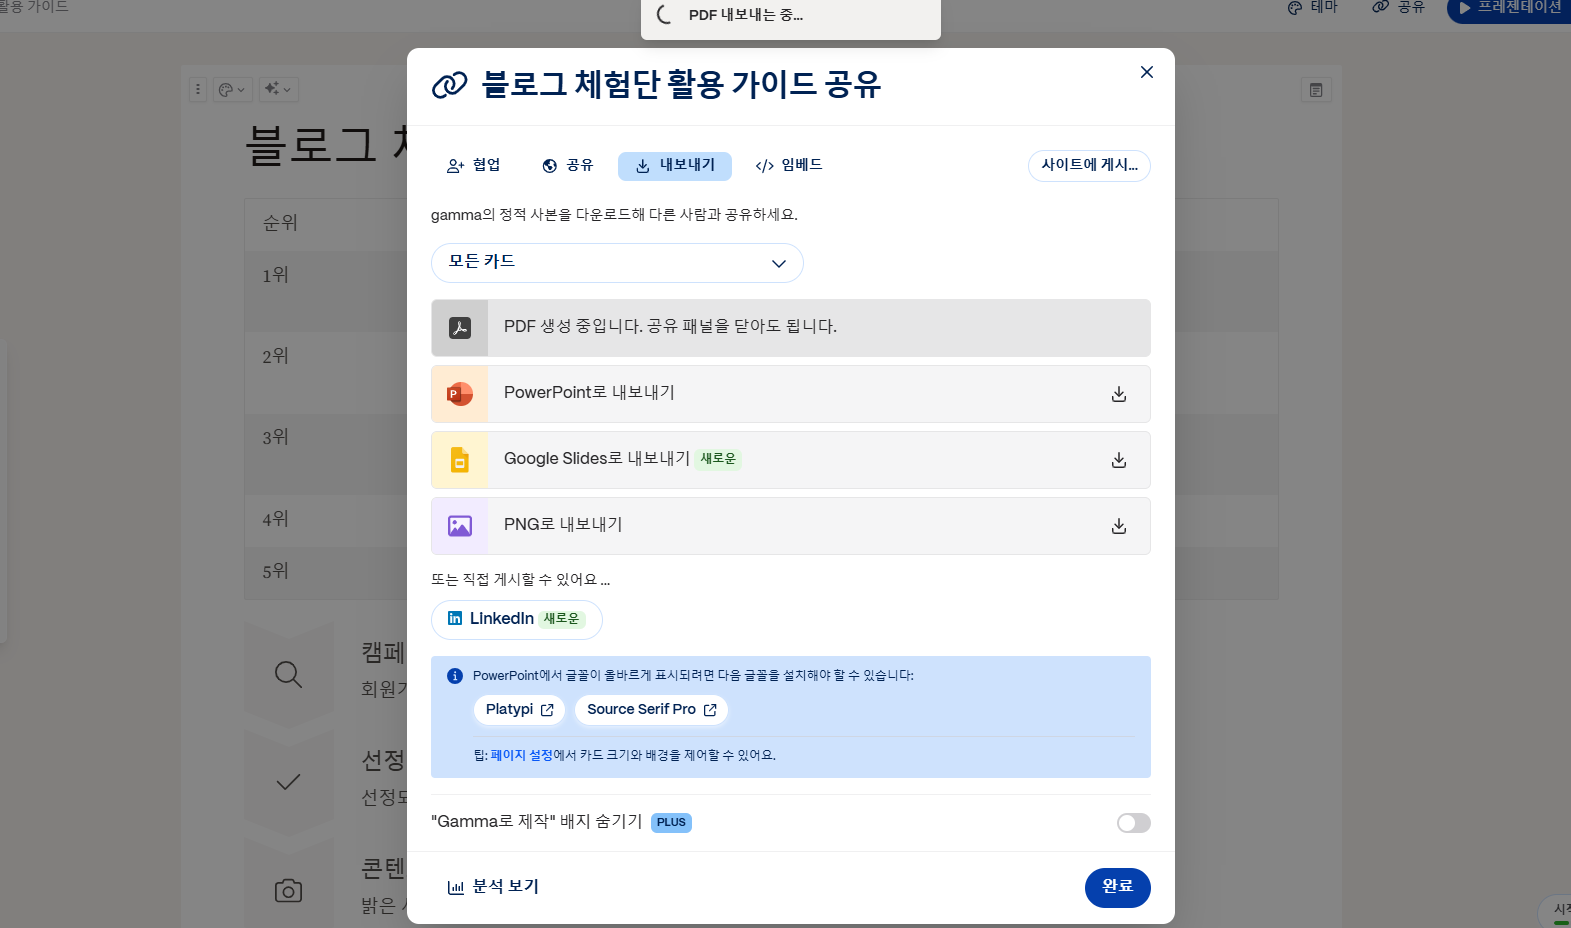Download PowerPoint export via arrow icon

click(1119, 394)
